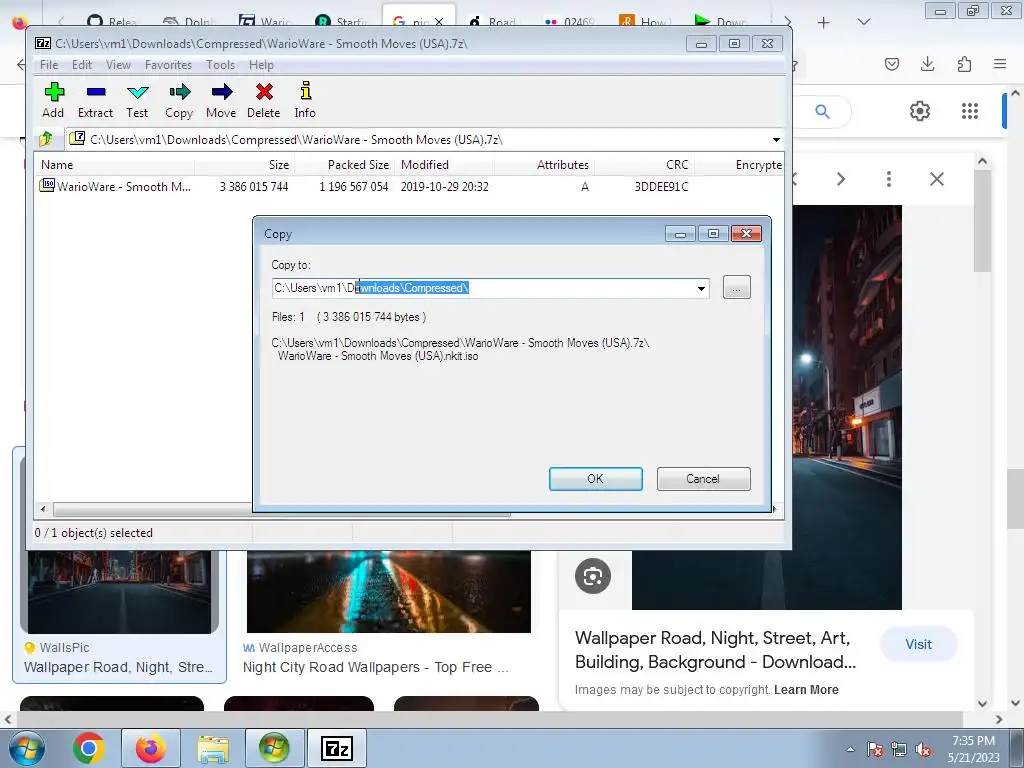The image size is (1024, 768).
Task: Sort file list by Name column
Action: [x=115, y=165]
